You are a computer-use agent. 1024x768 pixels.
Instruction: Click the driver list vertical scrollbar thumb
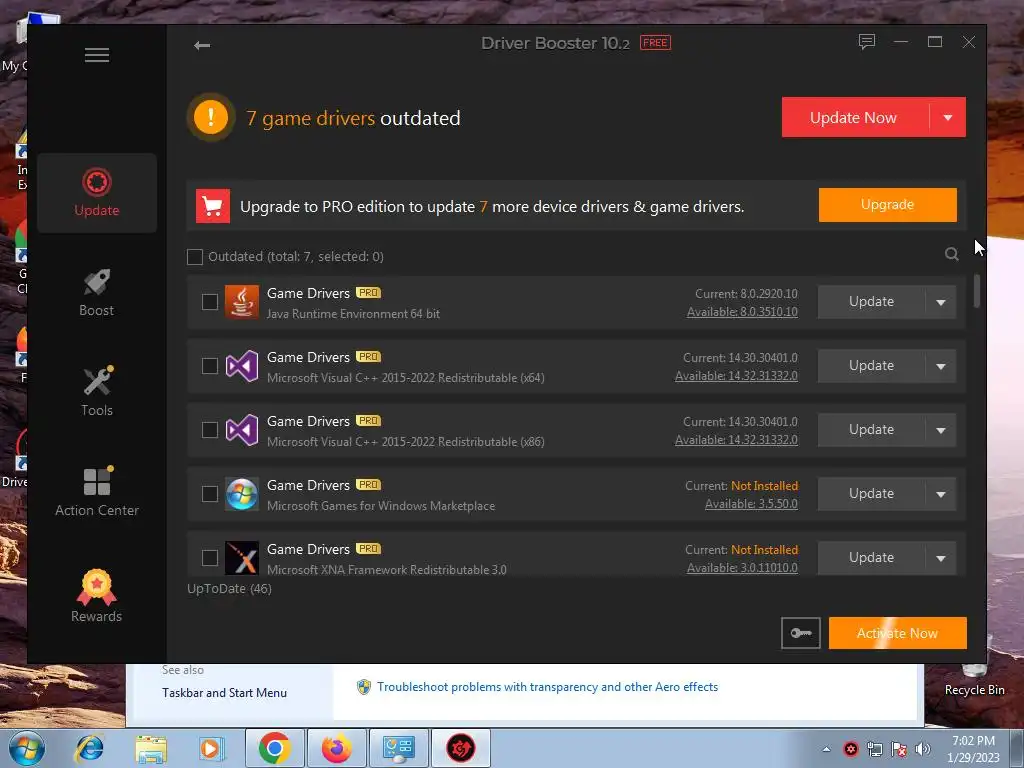[x=976, y=291]
